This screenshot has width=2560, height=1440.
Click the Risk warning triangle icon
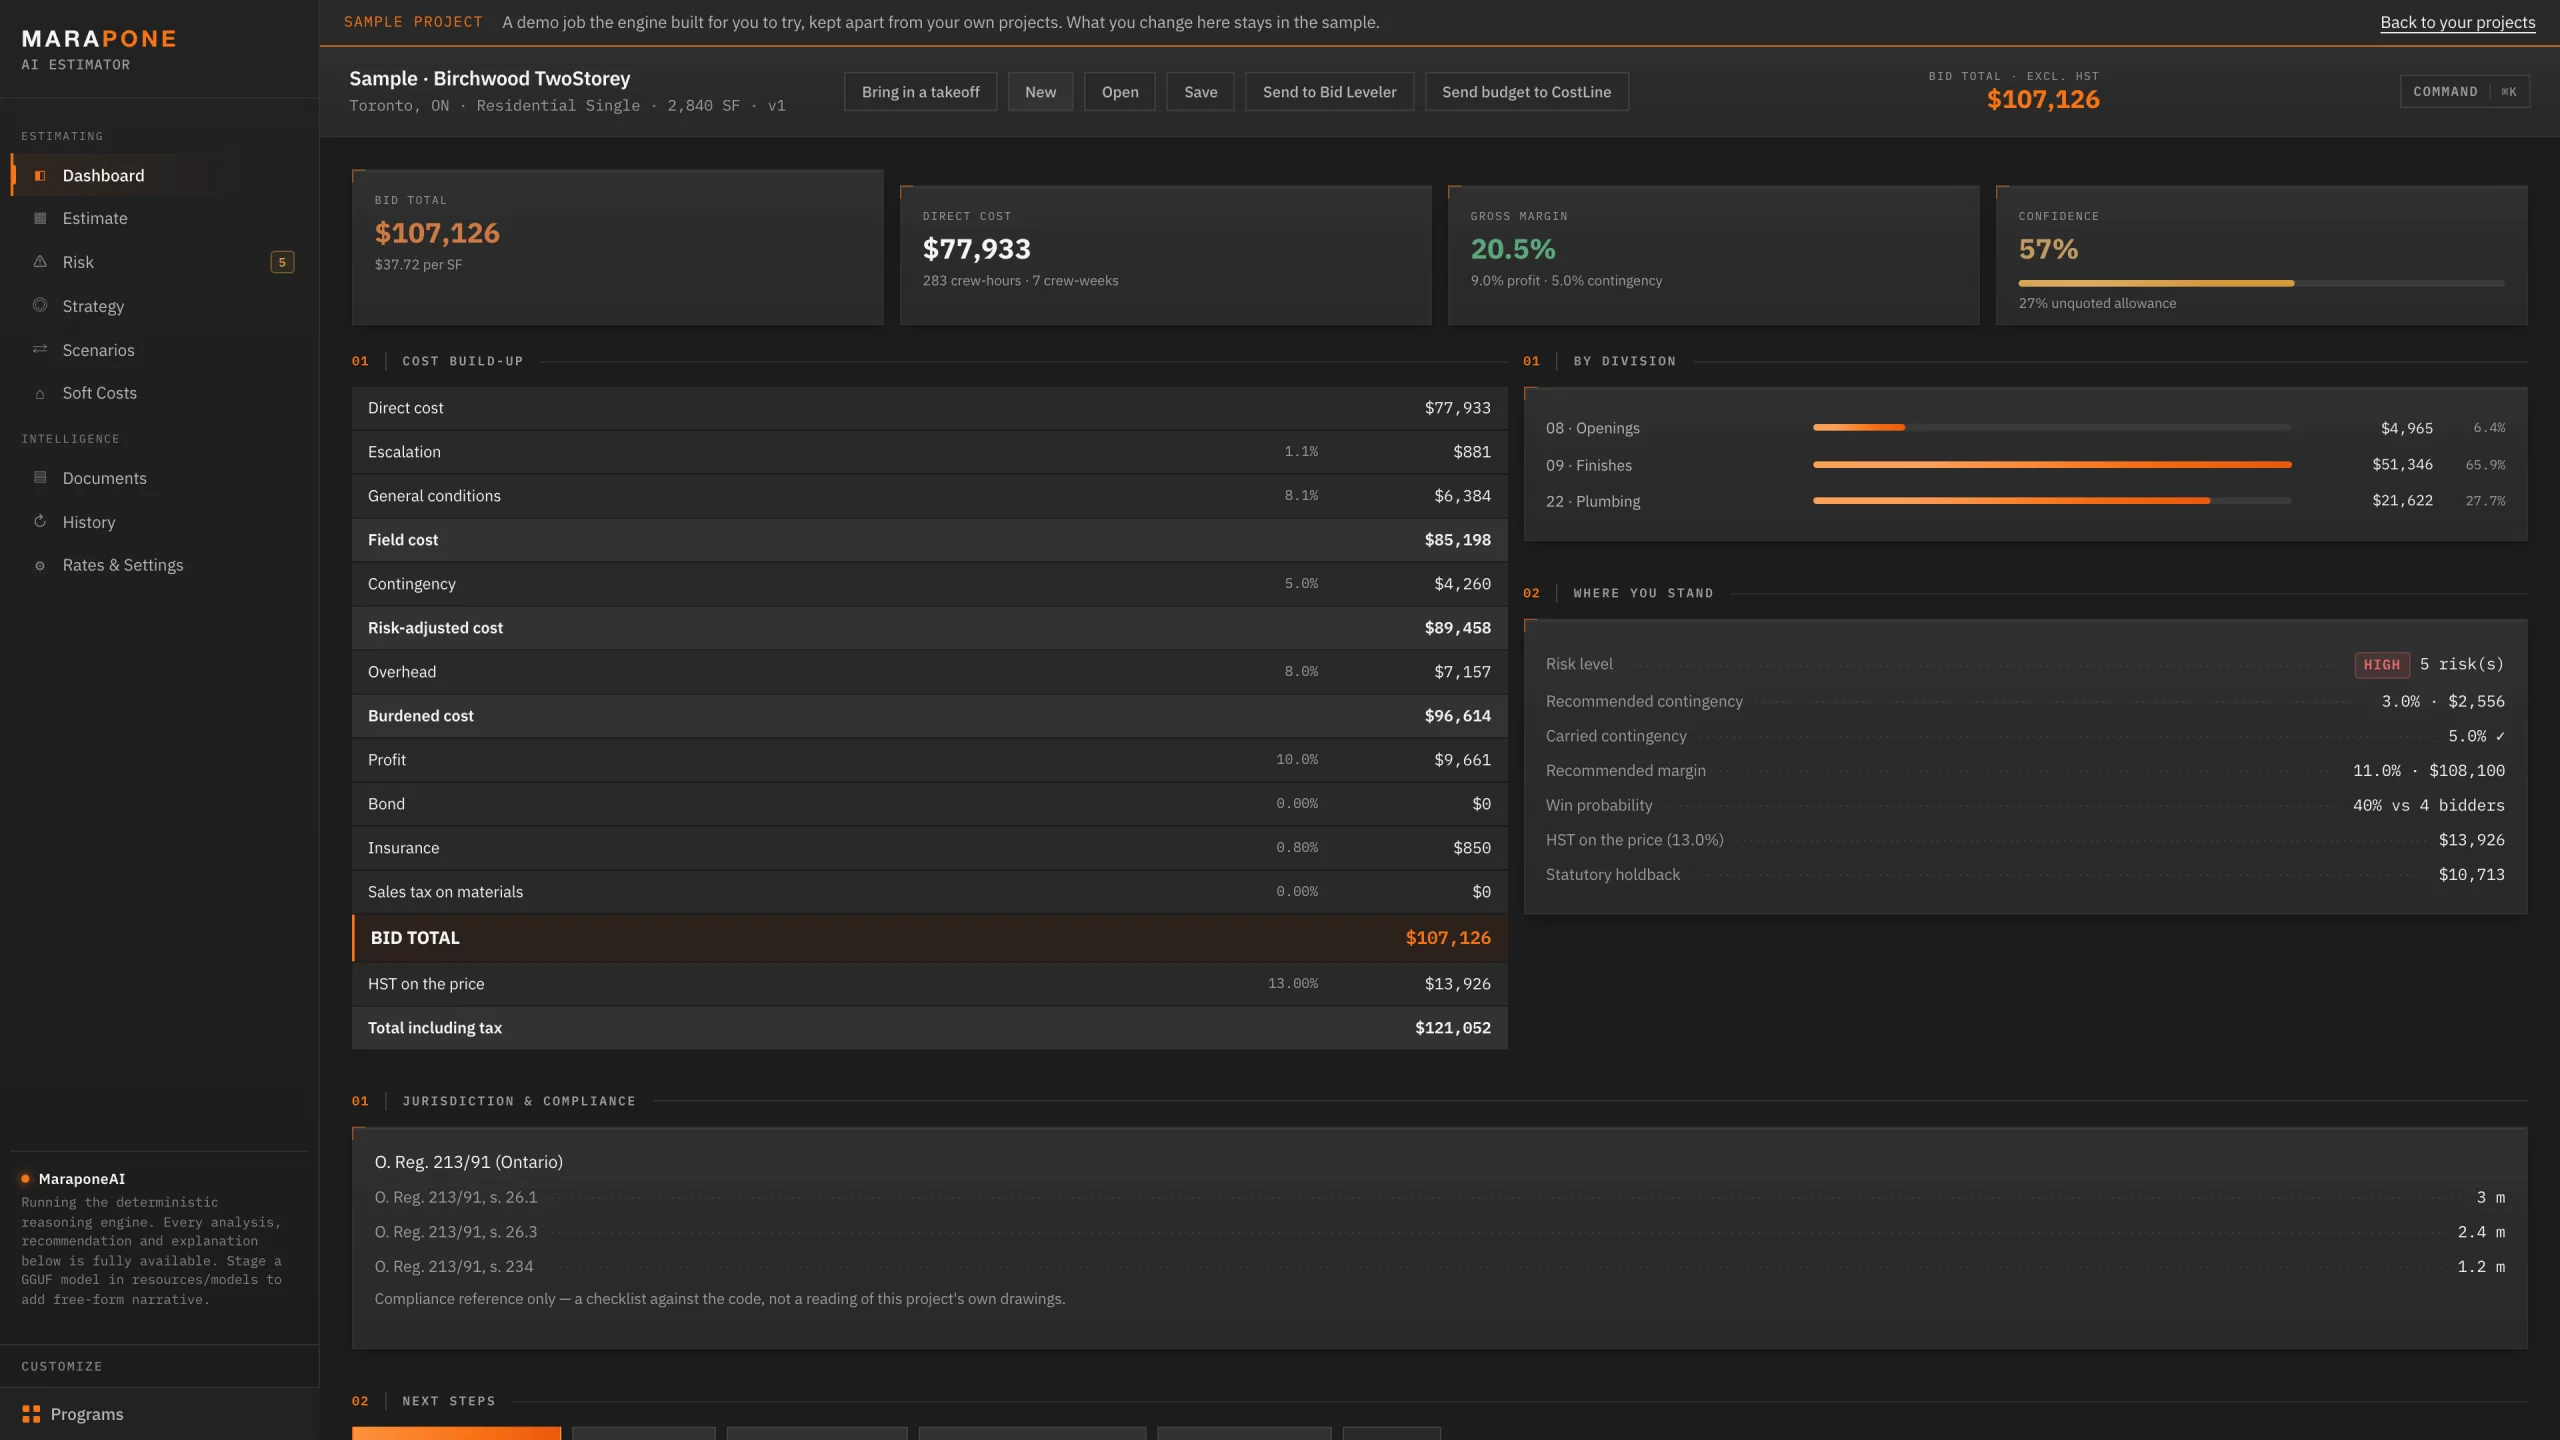(40, 262)
